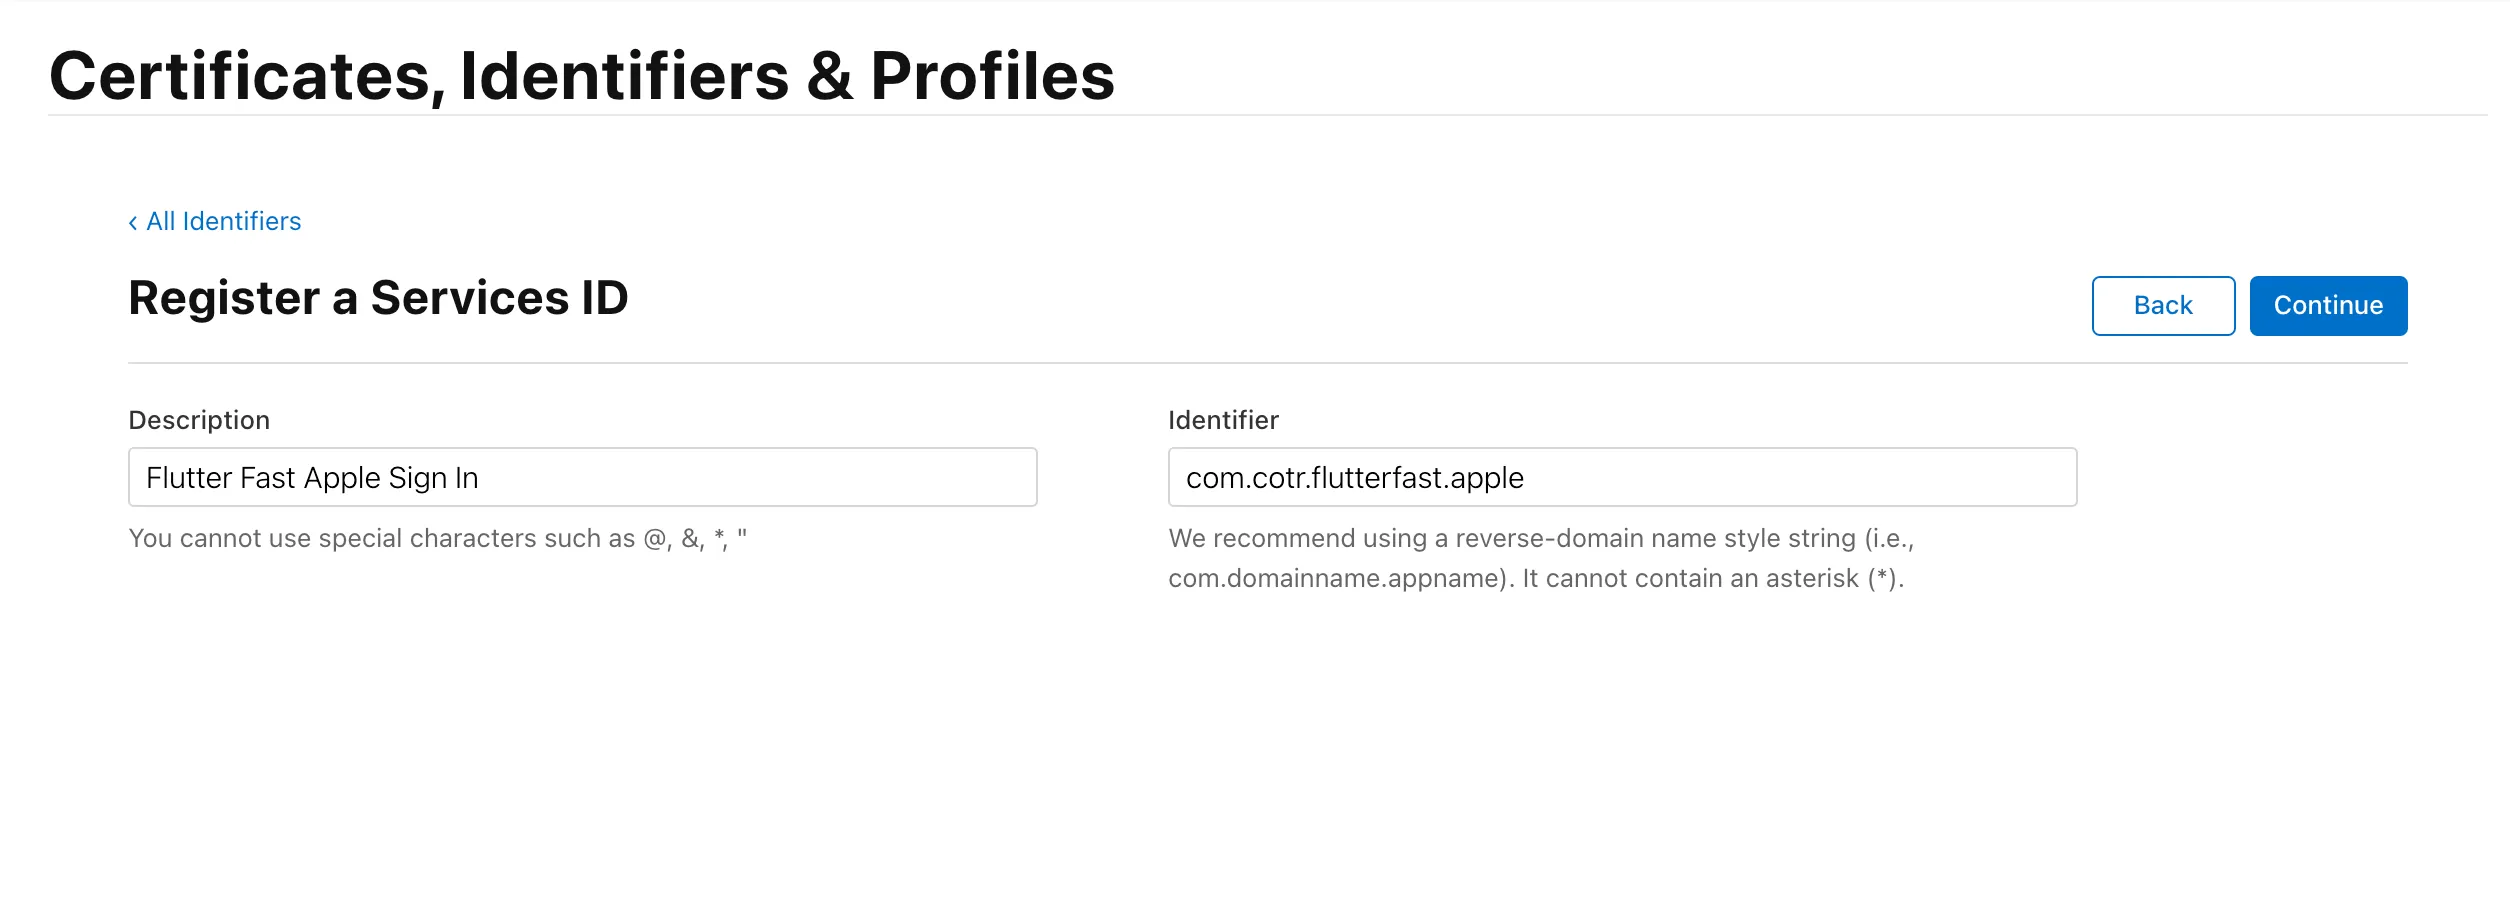Click the com.cotr.flutterfast.apple text
2510x910 pixels.
click(1354, 478)
